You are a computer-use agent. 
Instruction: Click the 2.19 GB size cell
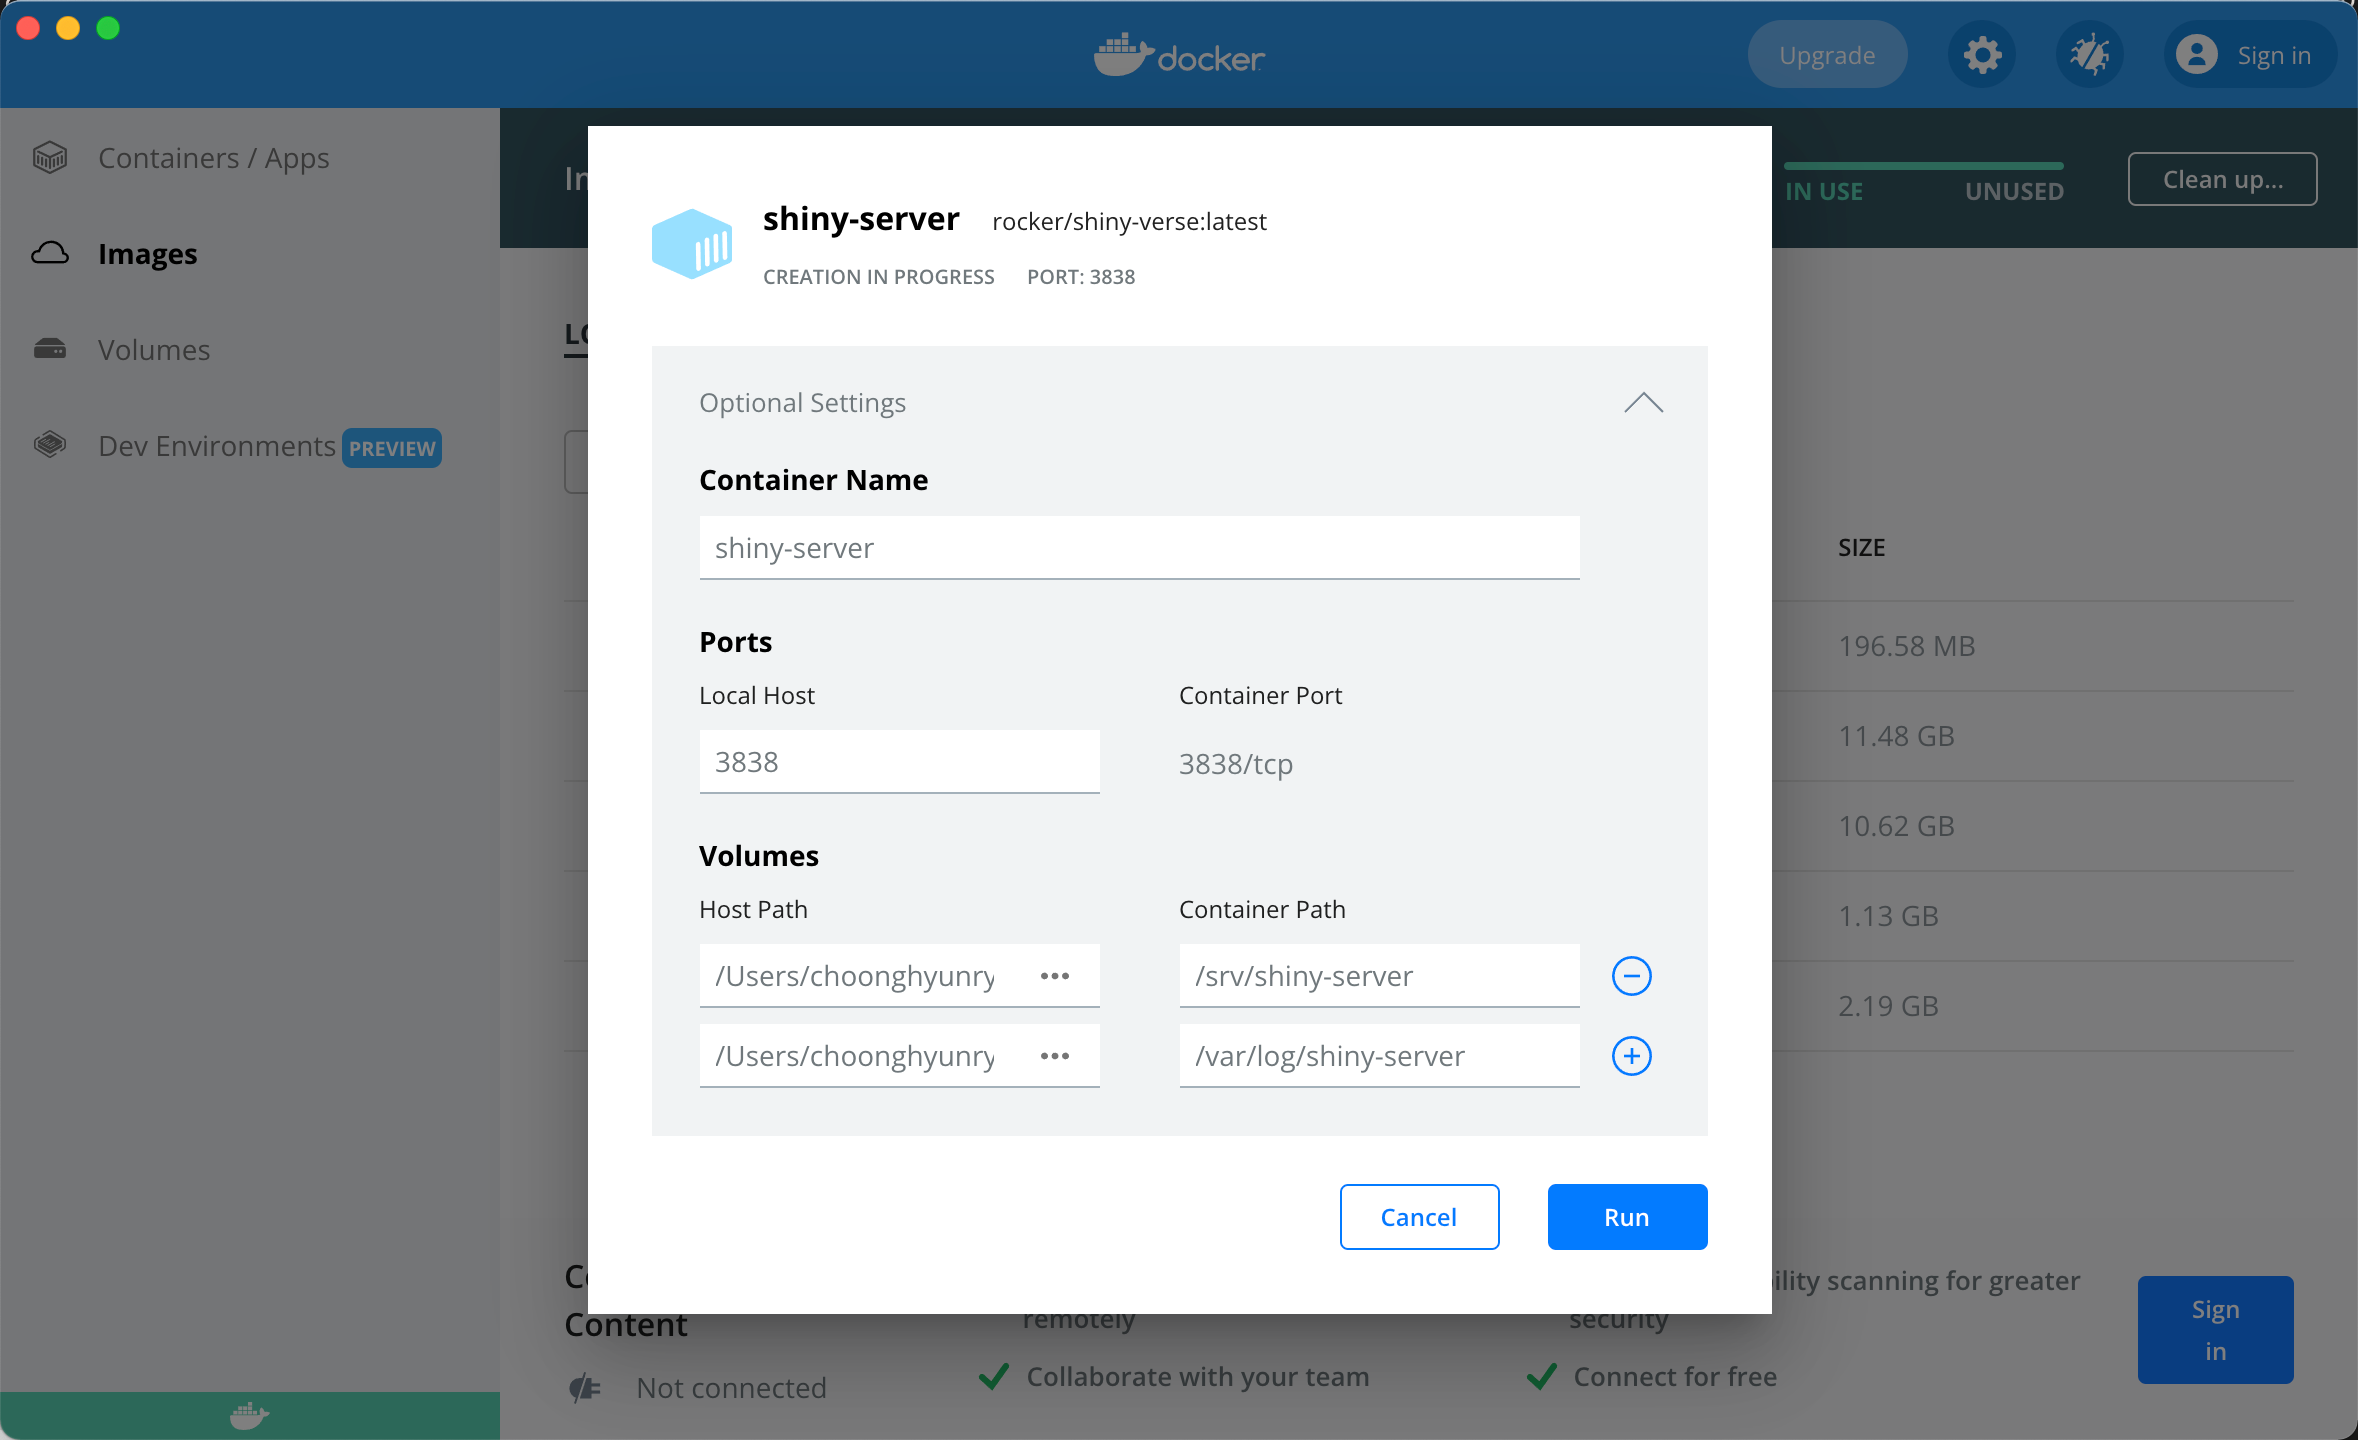(1888, 1006)
